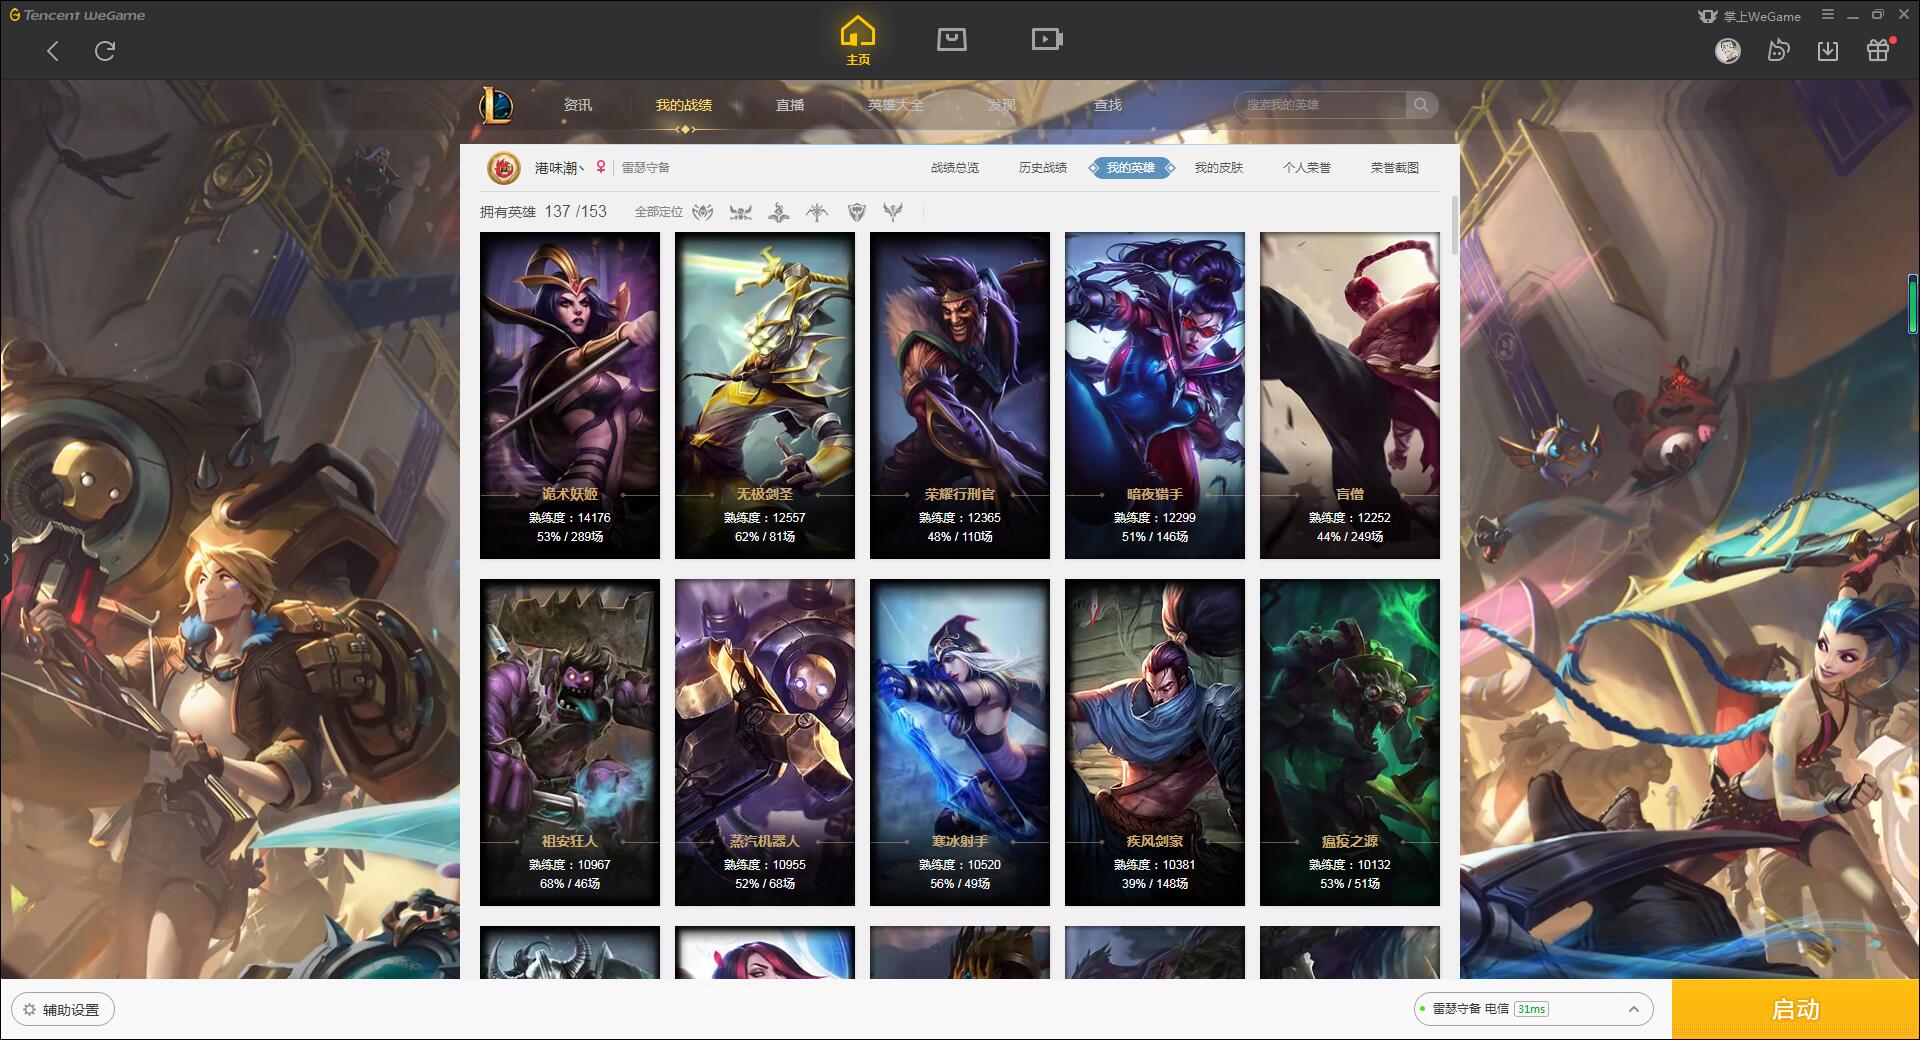1920x1040 pixels.
Task: Switch to the 荣誉截图 sub-tab
Action: pos(1395,168)
